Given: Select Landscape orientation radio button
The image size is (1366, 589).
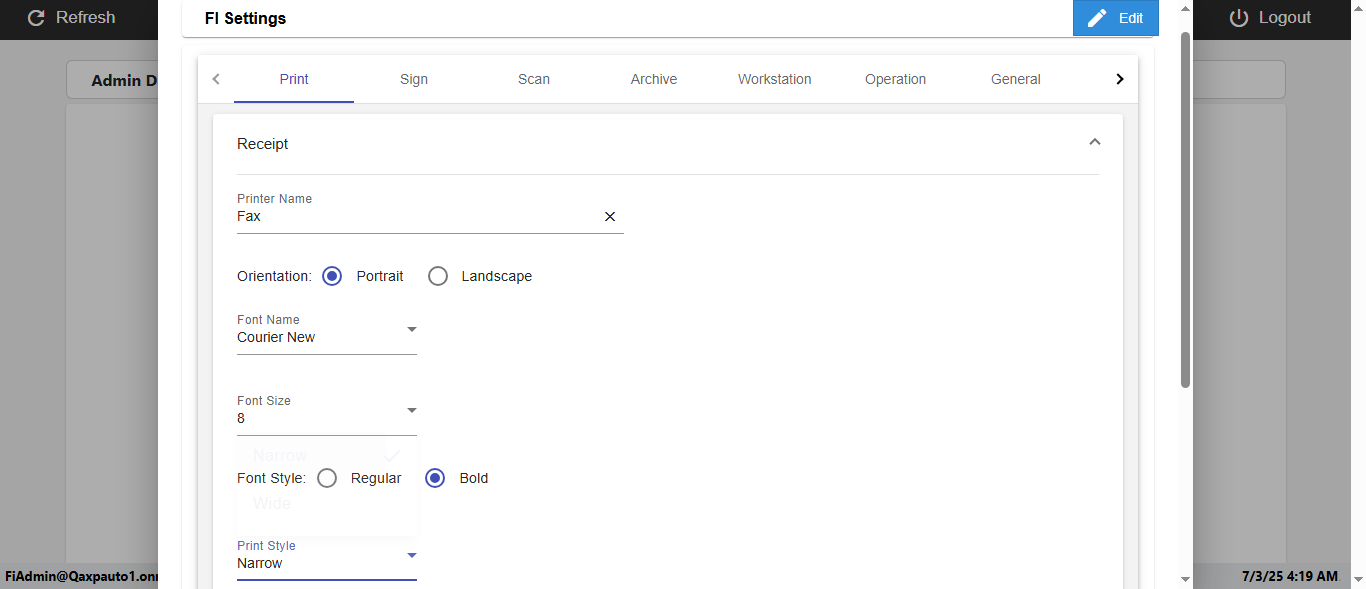Looking at the screenshot, I should 438,276.
